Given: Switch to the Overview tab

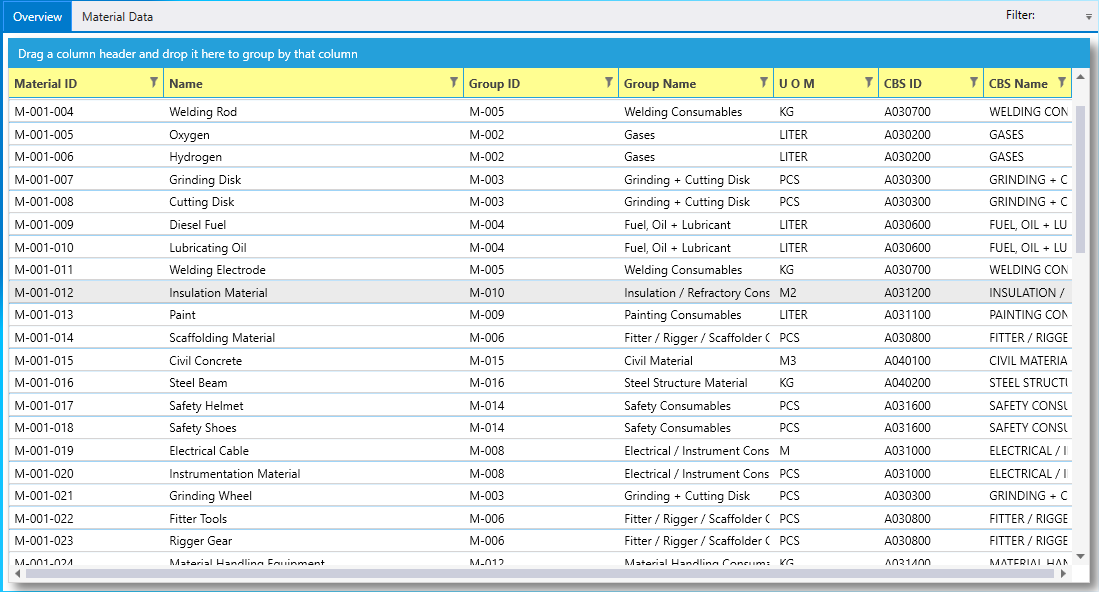Looking at the screenshot, I should pyautogui.click(x=37, y=17).
